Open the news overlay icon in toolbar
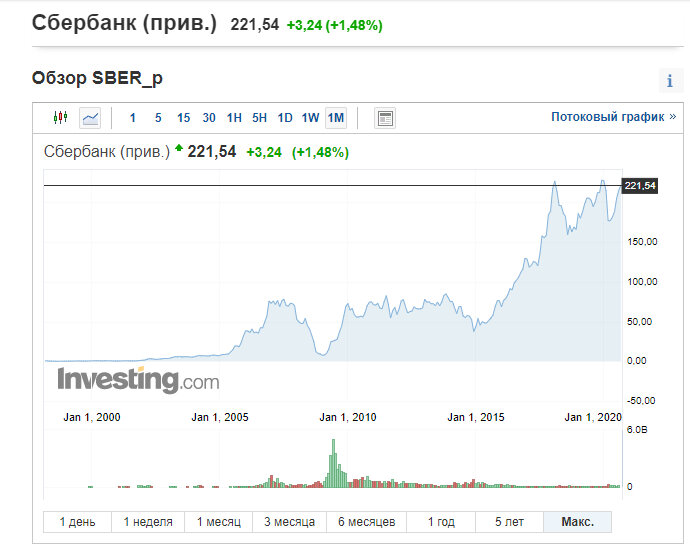The image size is (690, 548). point(385,118)
